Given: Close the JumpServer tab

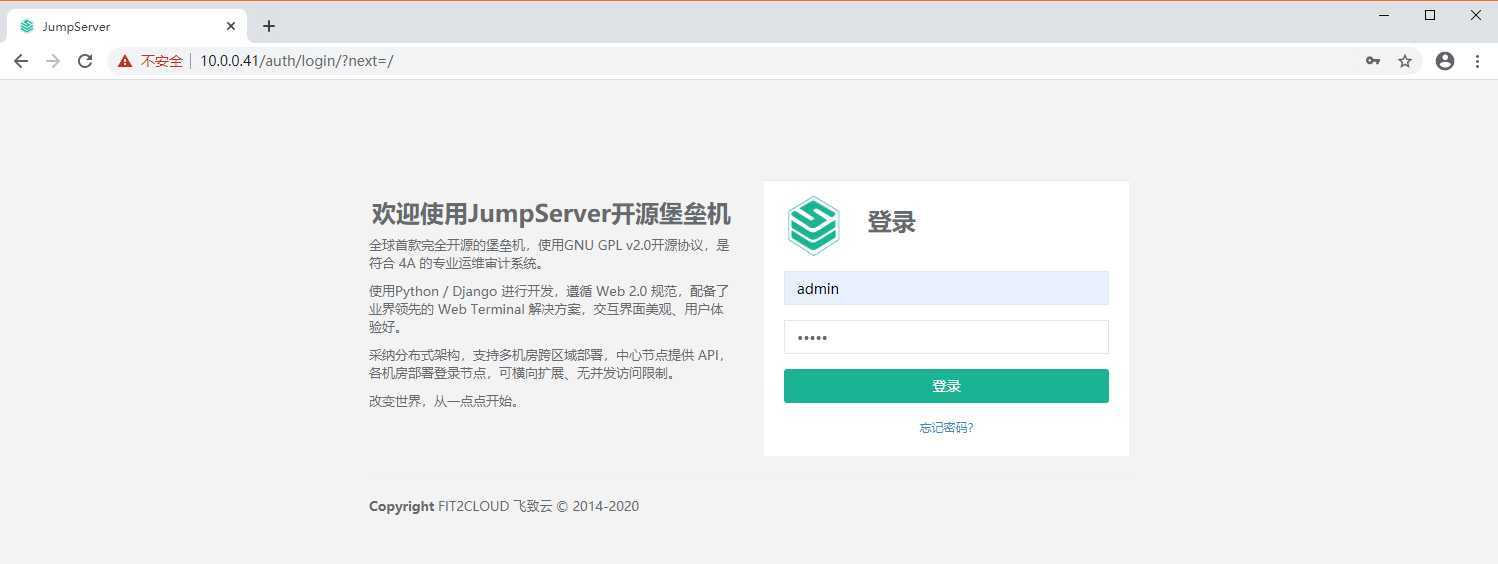Looking at the screenshot, I should 229,26.
